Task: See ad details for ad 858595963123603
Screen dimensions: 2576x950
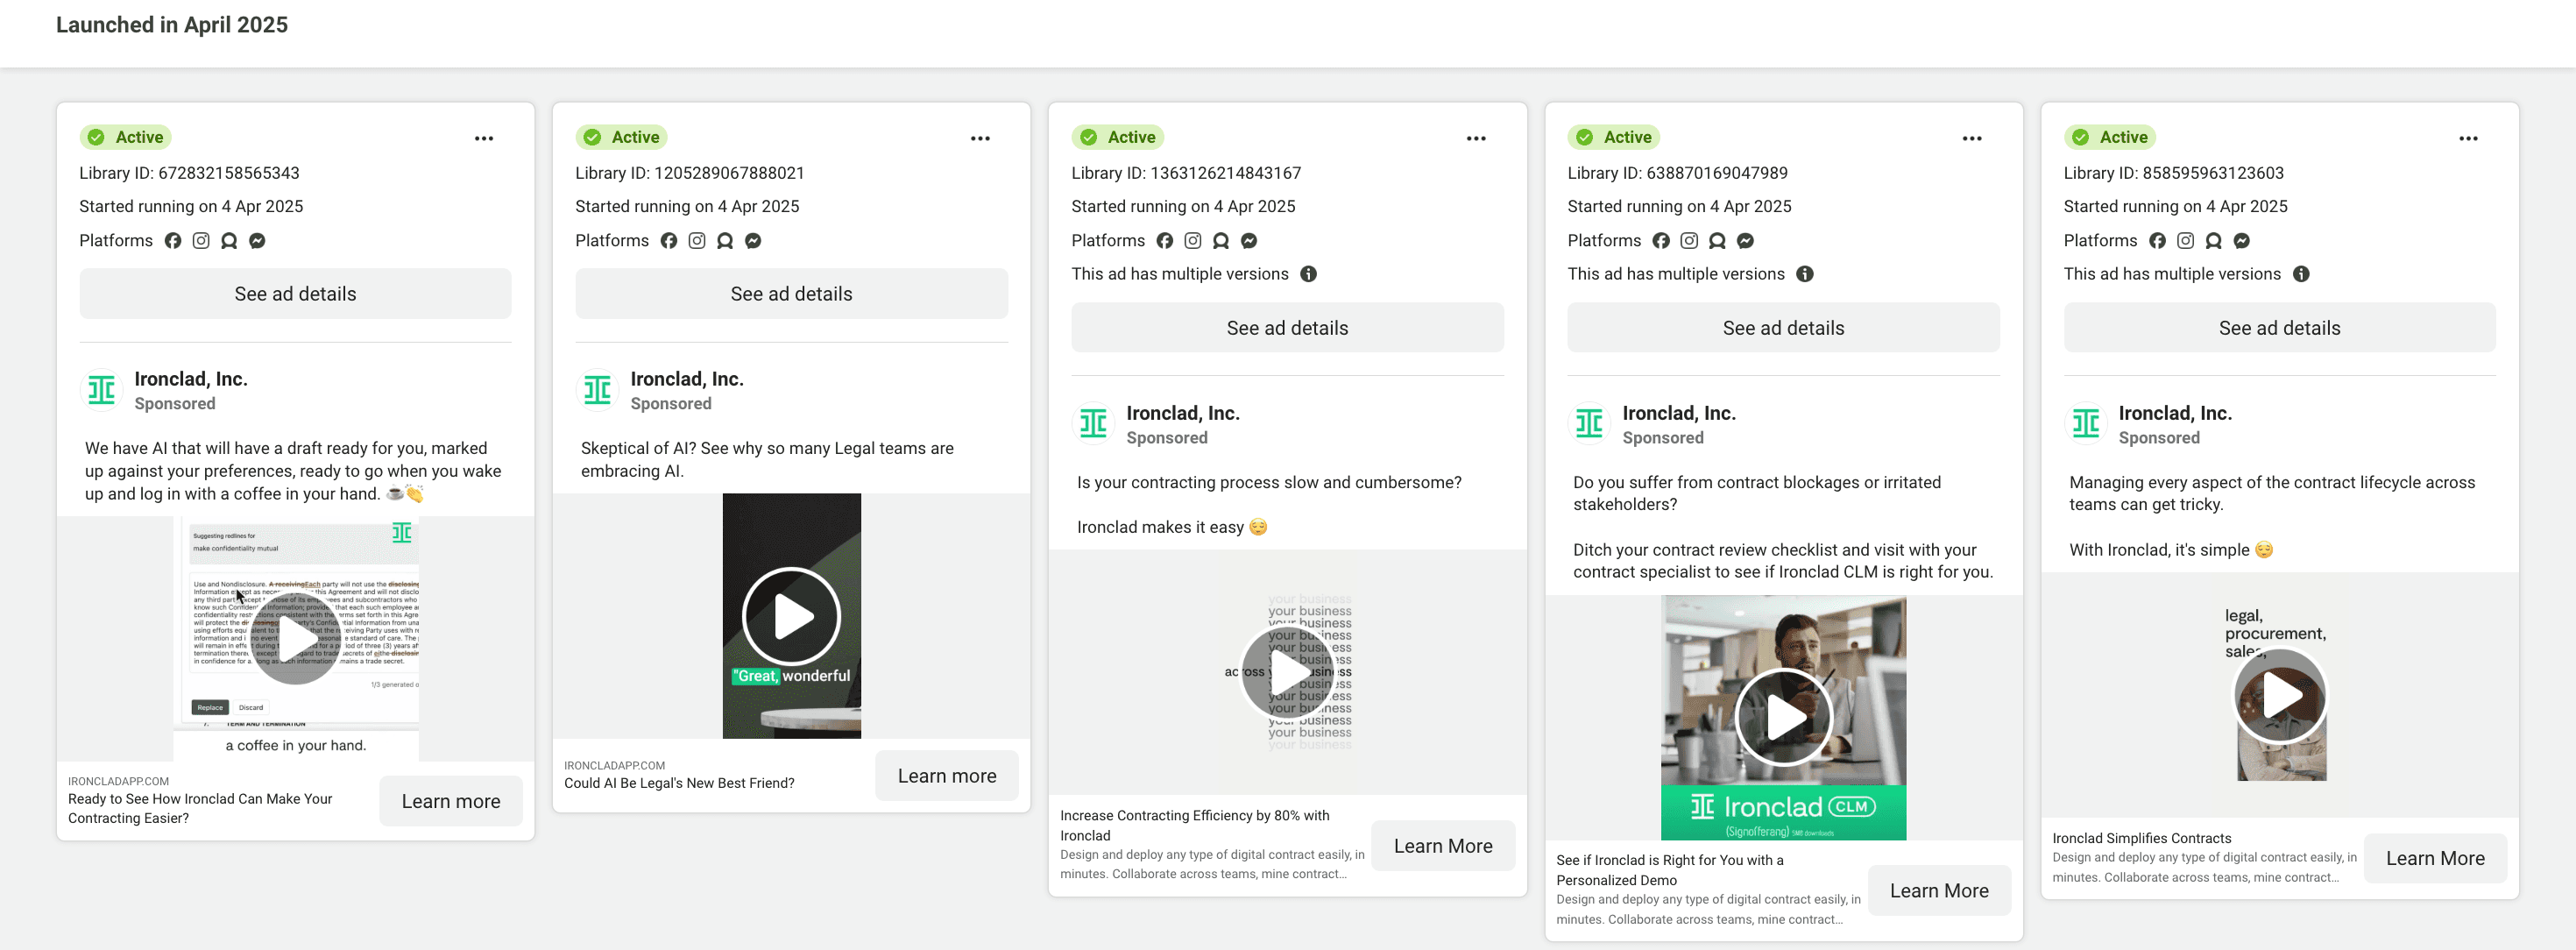Action: coord(2279,328)
